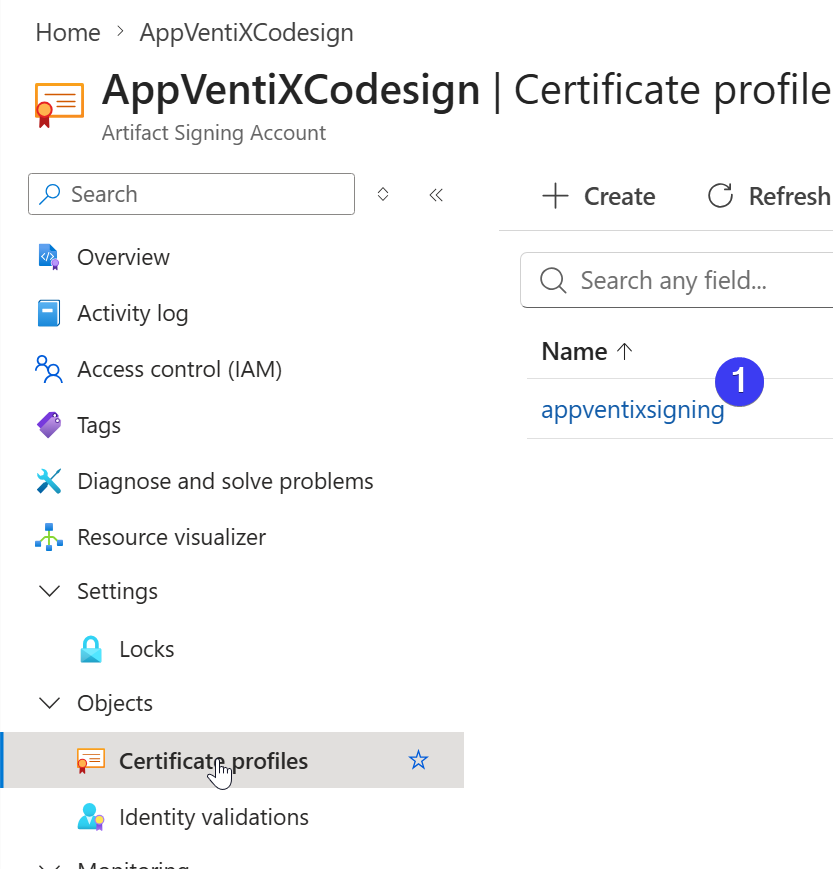833x869 pixels.
Task: Select the Certificate profiles menu item
Action: pyautogui.click(x=233, y=760)
